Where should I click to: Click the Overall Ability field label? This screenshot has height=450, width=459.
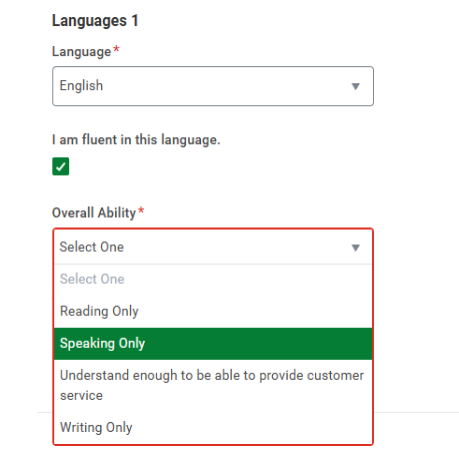click(94, 213)
